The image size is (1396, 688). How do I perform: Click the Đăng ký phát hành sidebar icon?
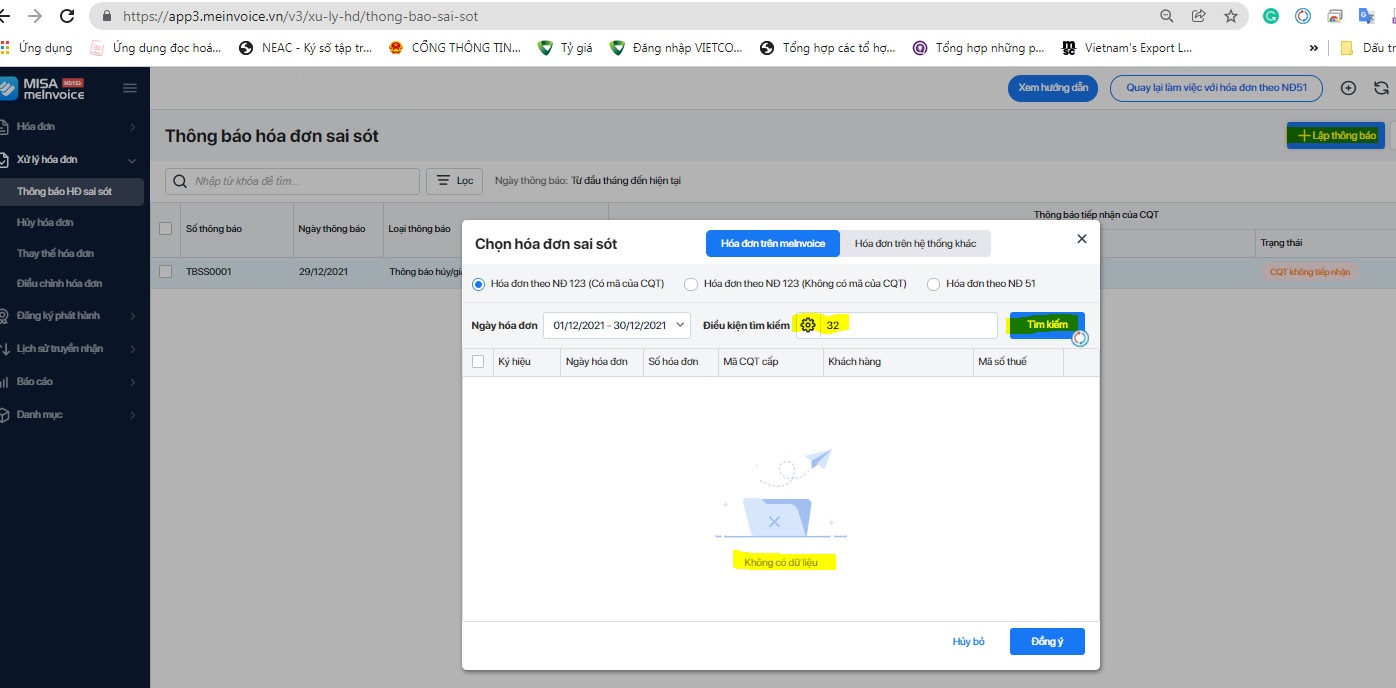pos(5,316)
